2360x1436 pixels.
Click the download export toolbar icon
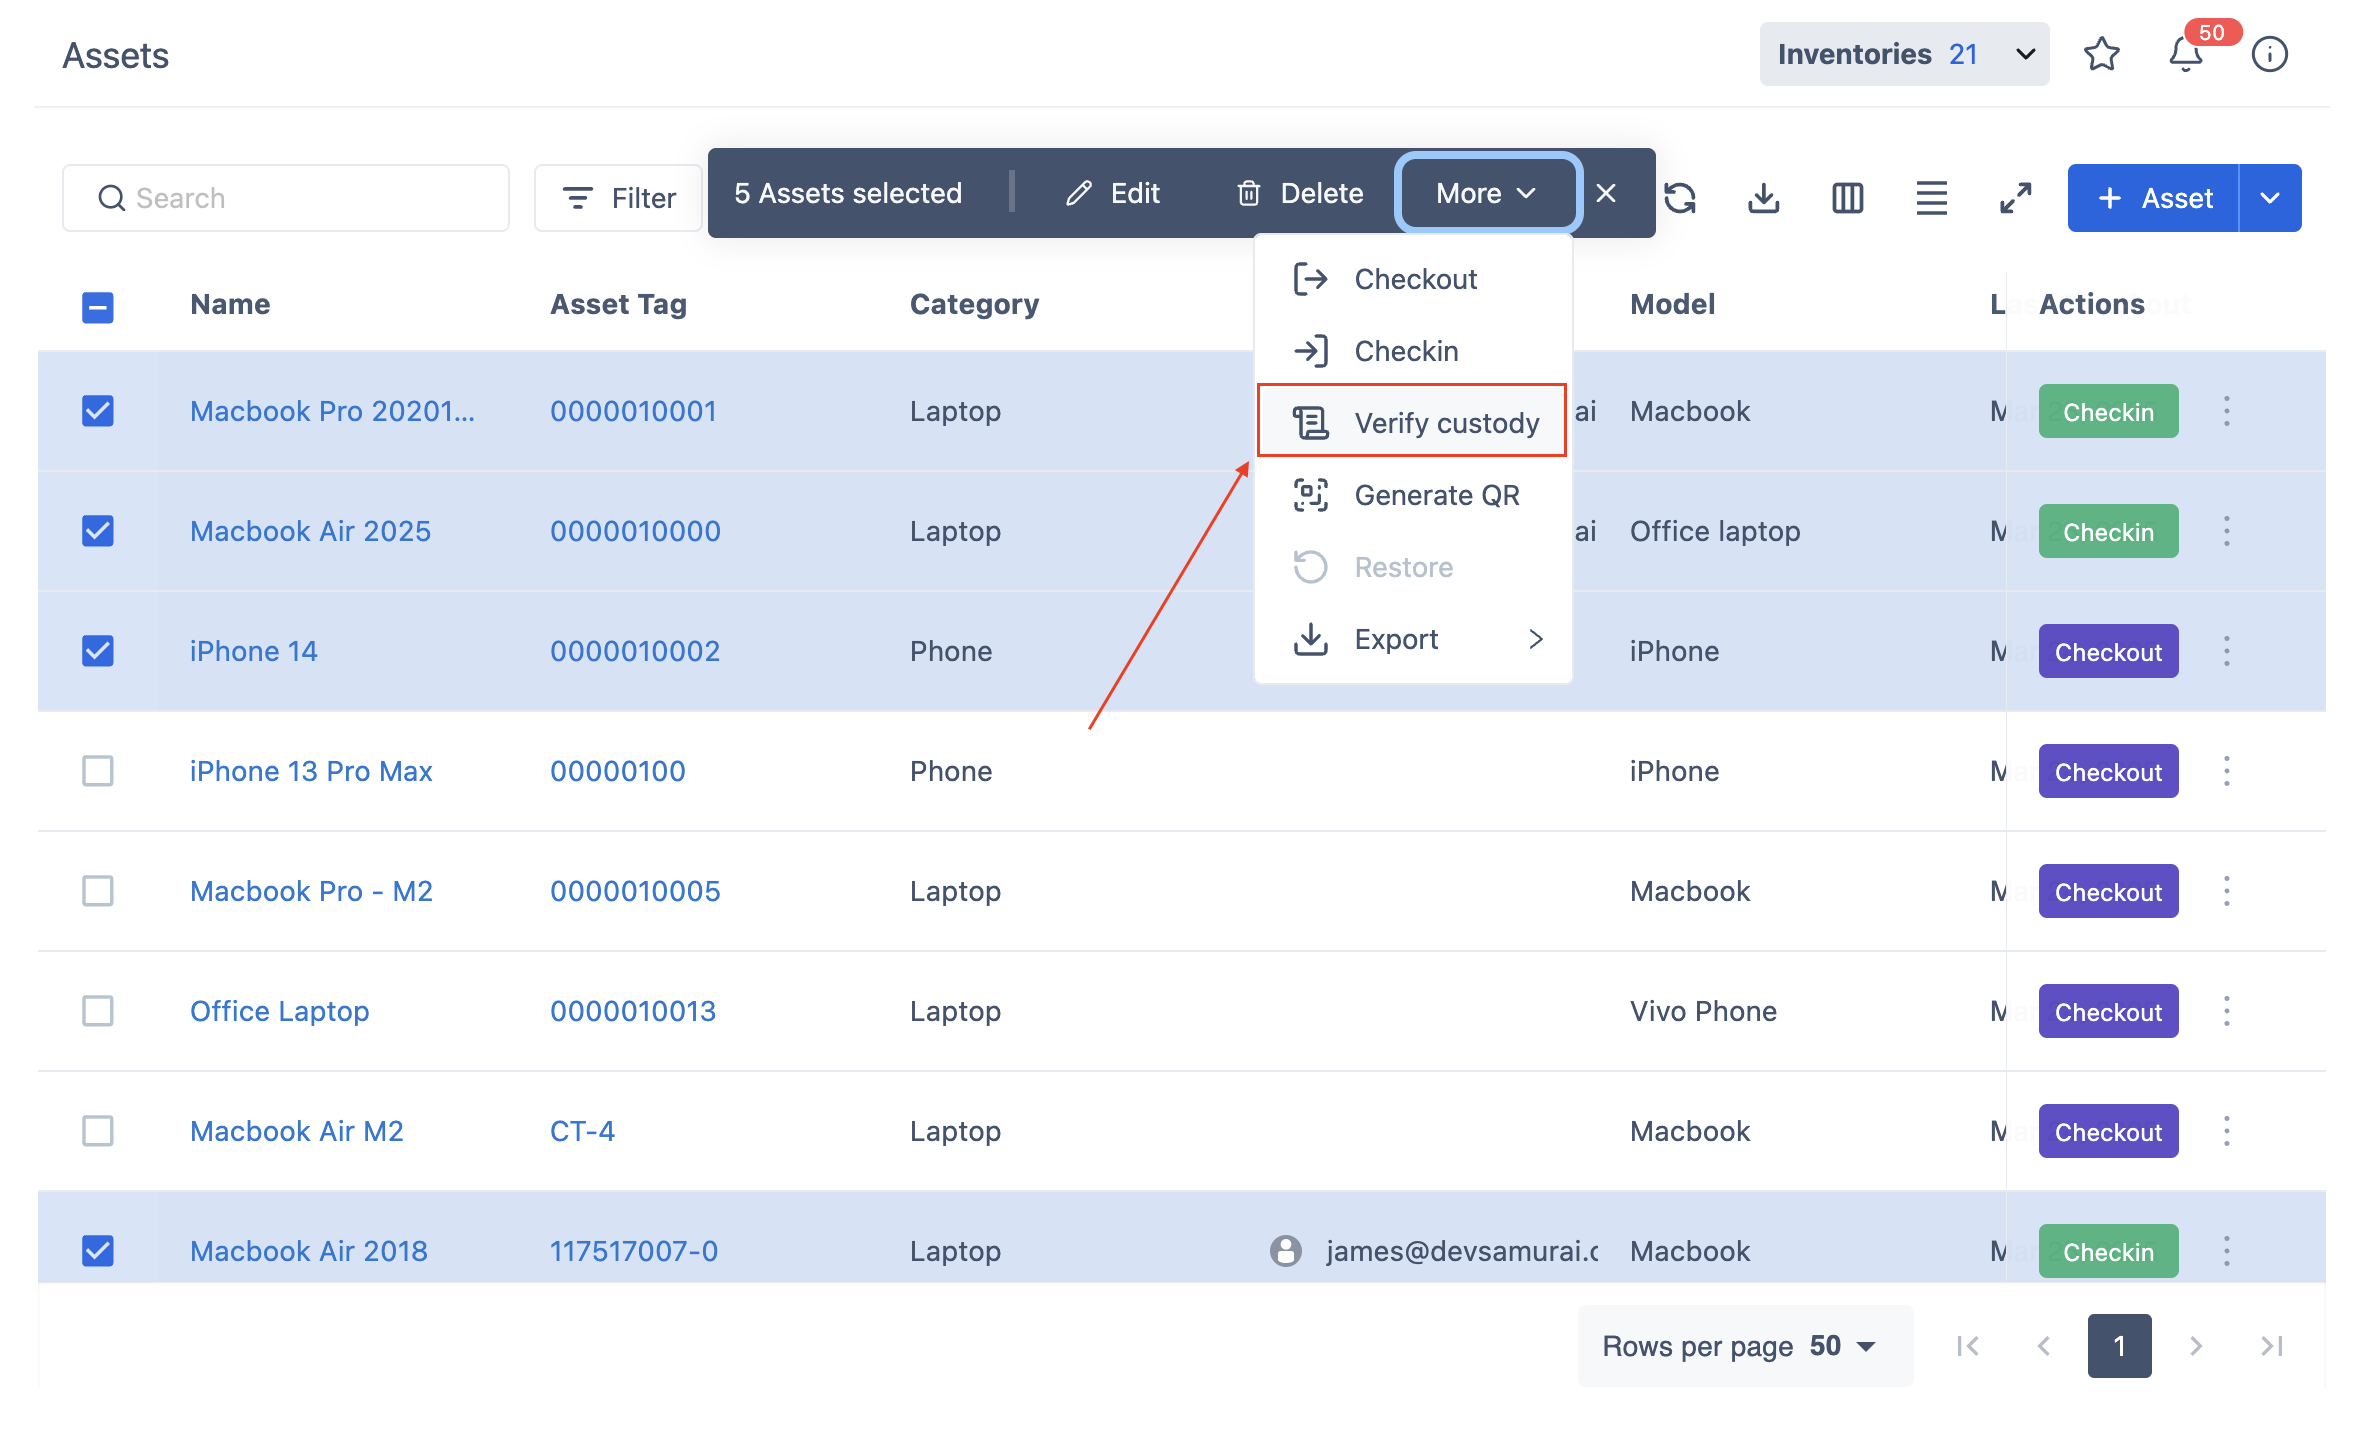point(1763,197)
